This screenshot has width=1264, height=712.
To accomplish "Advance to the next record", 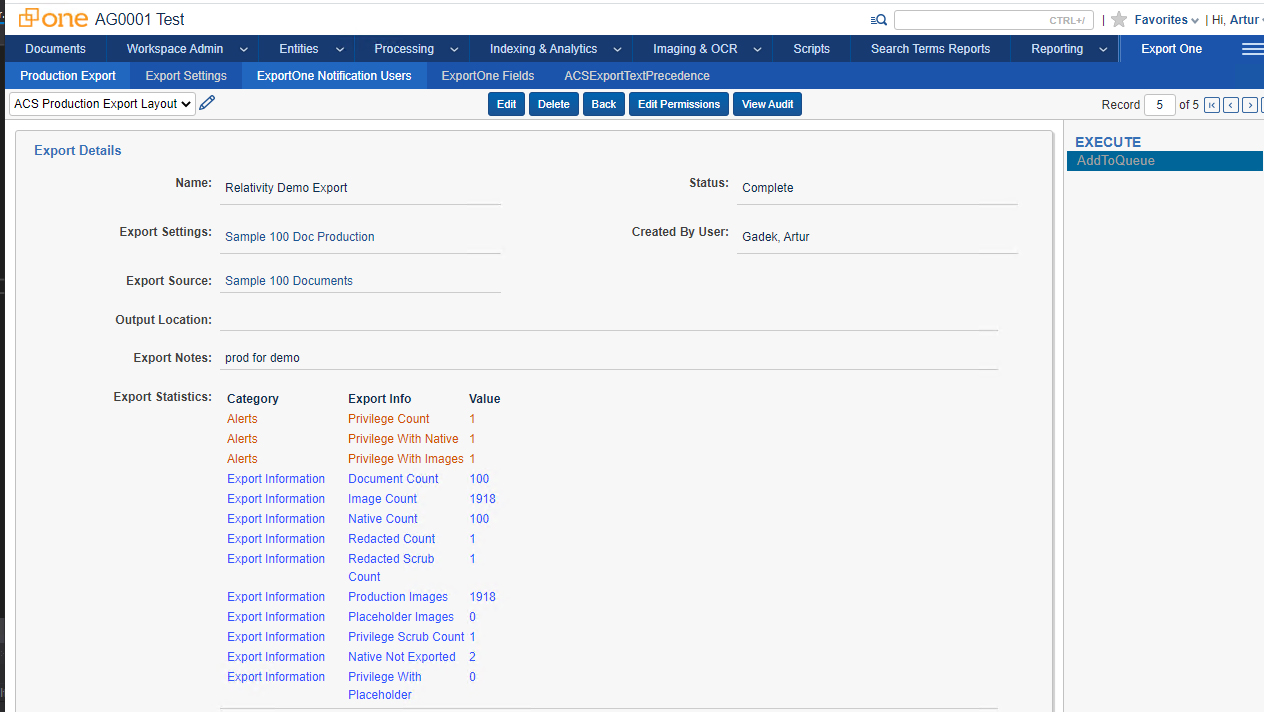I will [x=1250, y=104].
